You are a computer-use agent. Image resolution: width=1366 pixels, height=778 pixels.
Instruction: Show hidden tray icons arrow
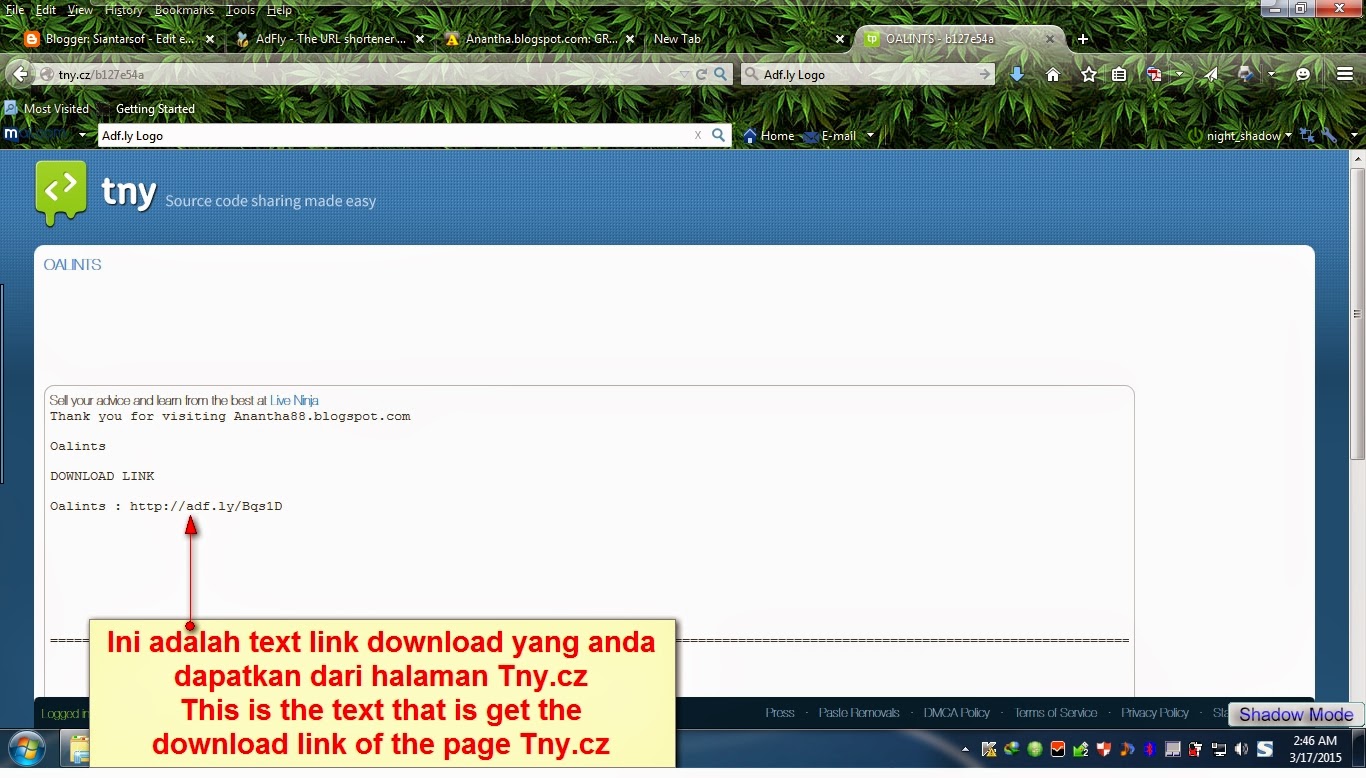click(x=965, y=749)
